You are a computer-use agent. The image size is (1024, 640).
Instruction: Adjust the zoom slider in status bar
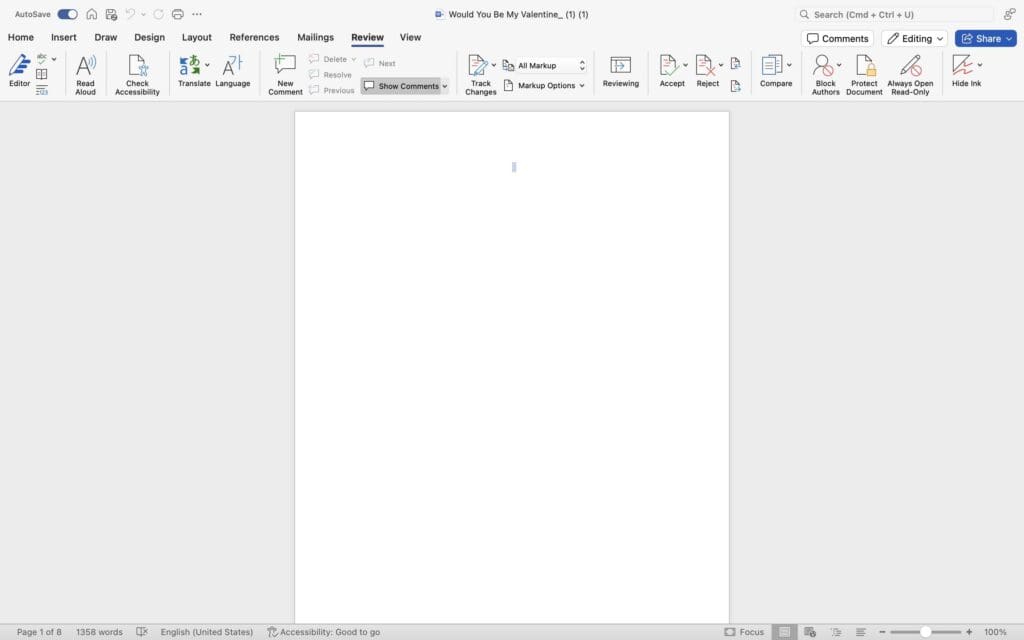926,632
